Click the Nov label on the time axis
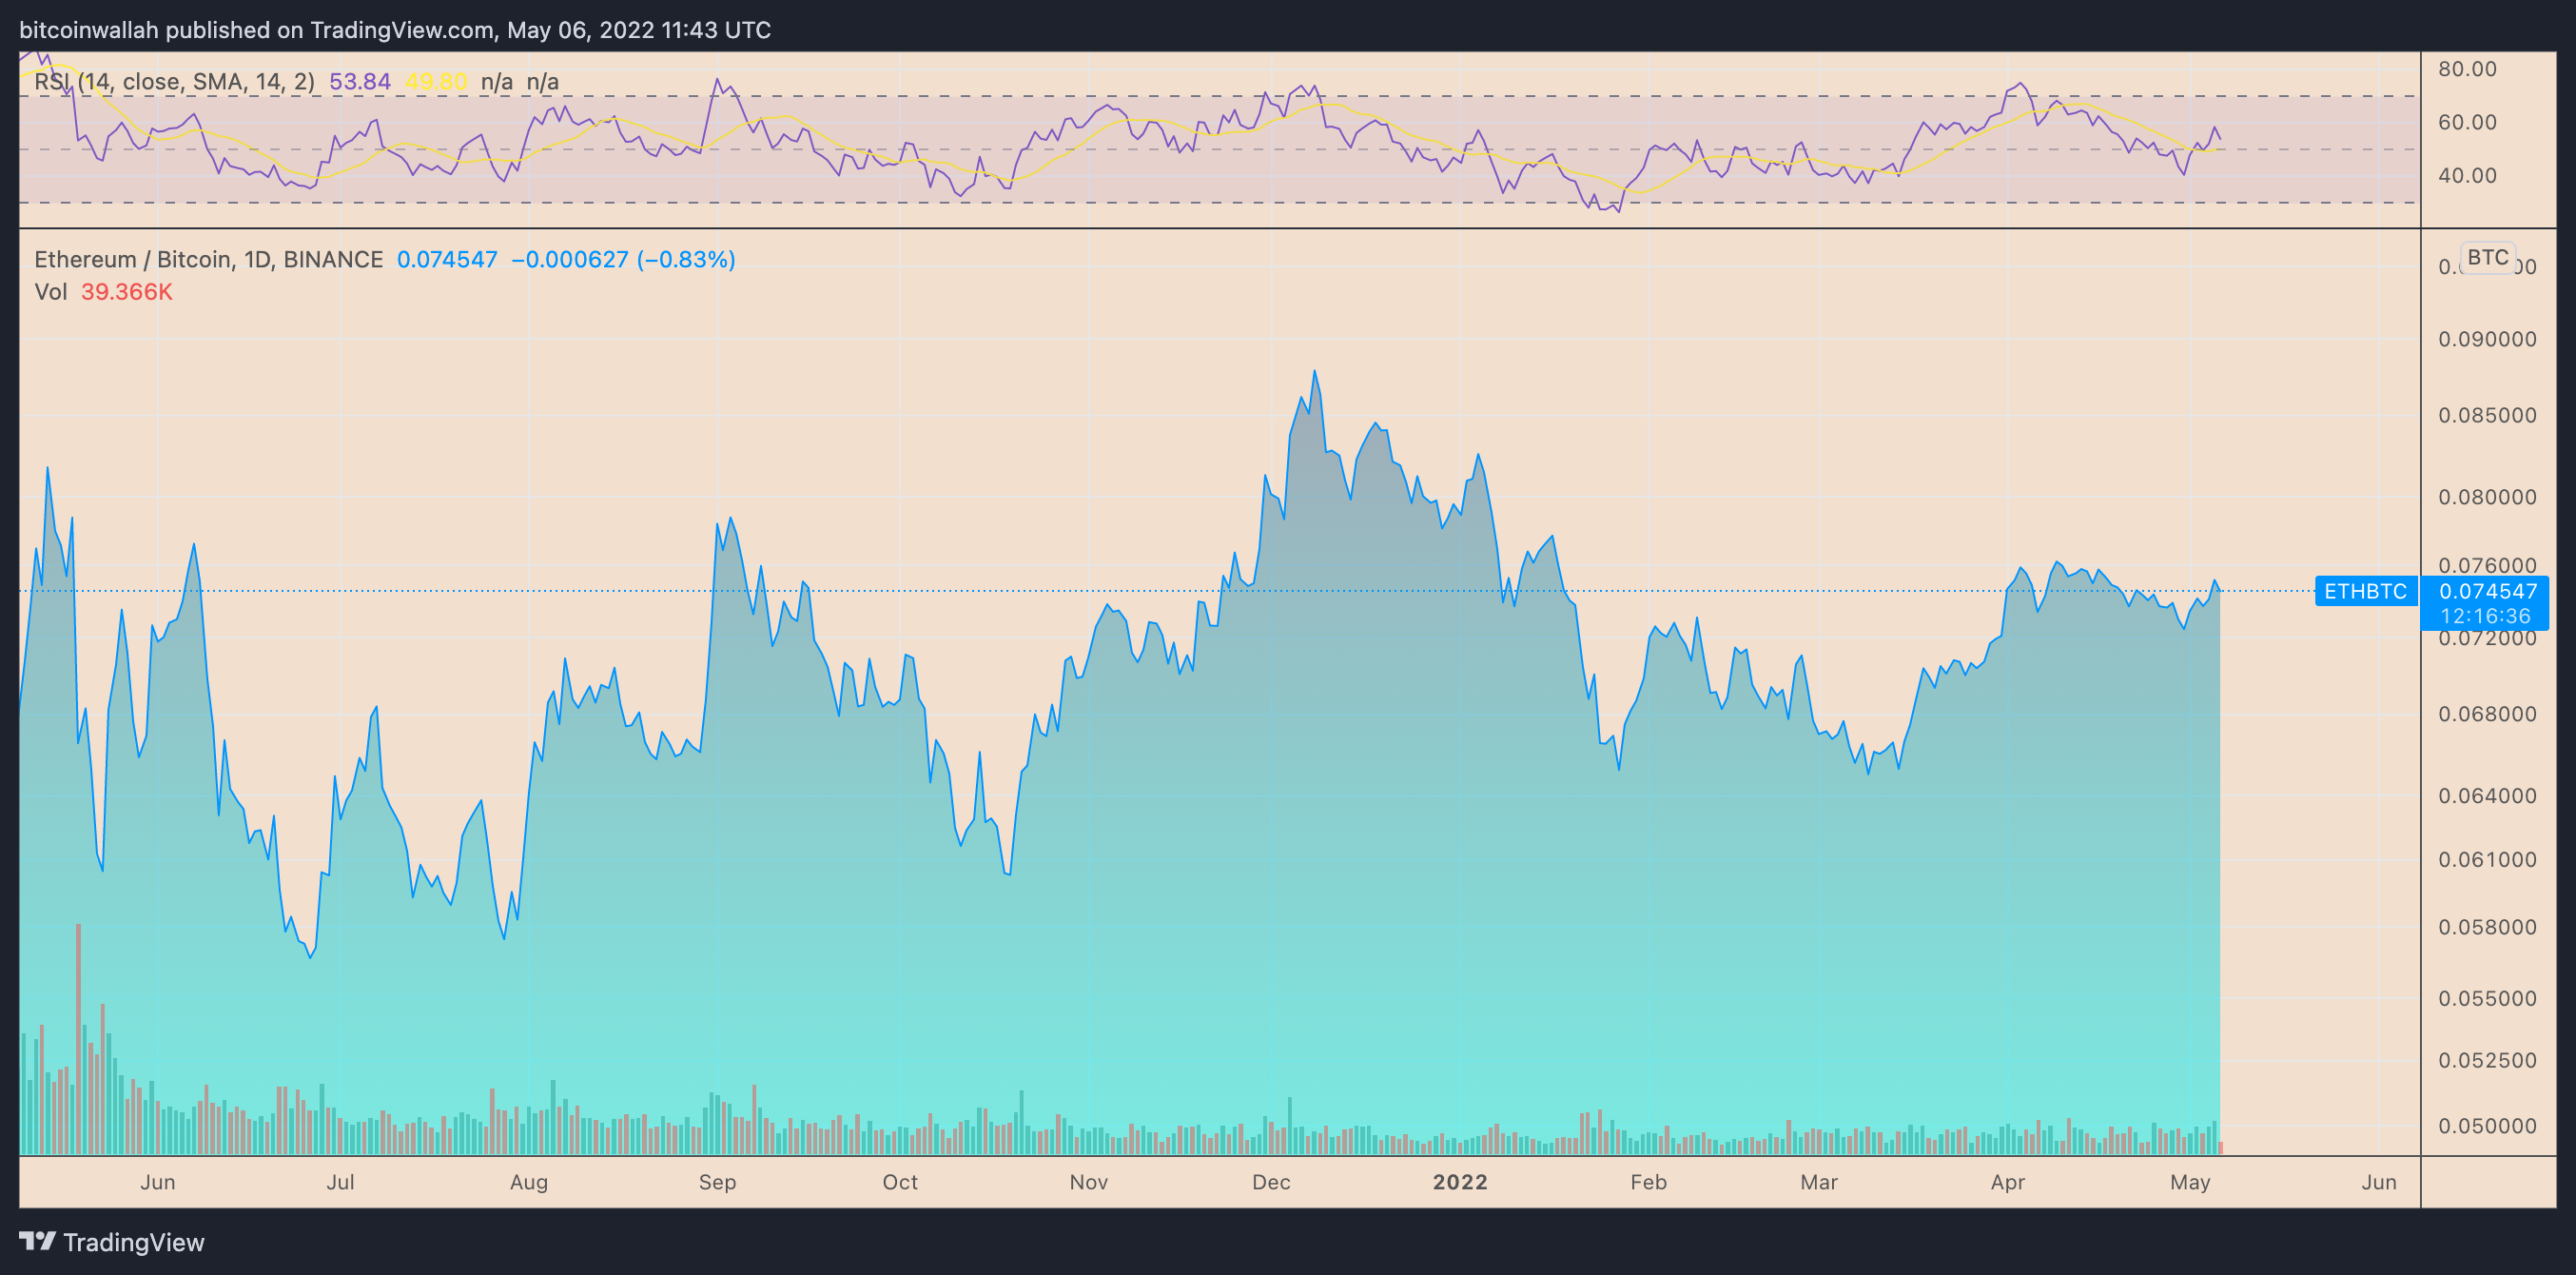The height and width of the screenshot is (1275, 2576). click(1089, 1182)
